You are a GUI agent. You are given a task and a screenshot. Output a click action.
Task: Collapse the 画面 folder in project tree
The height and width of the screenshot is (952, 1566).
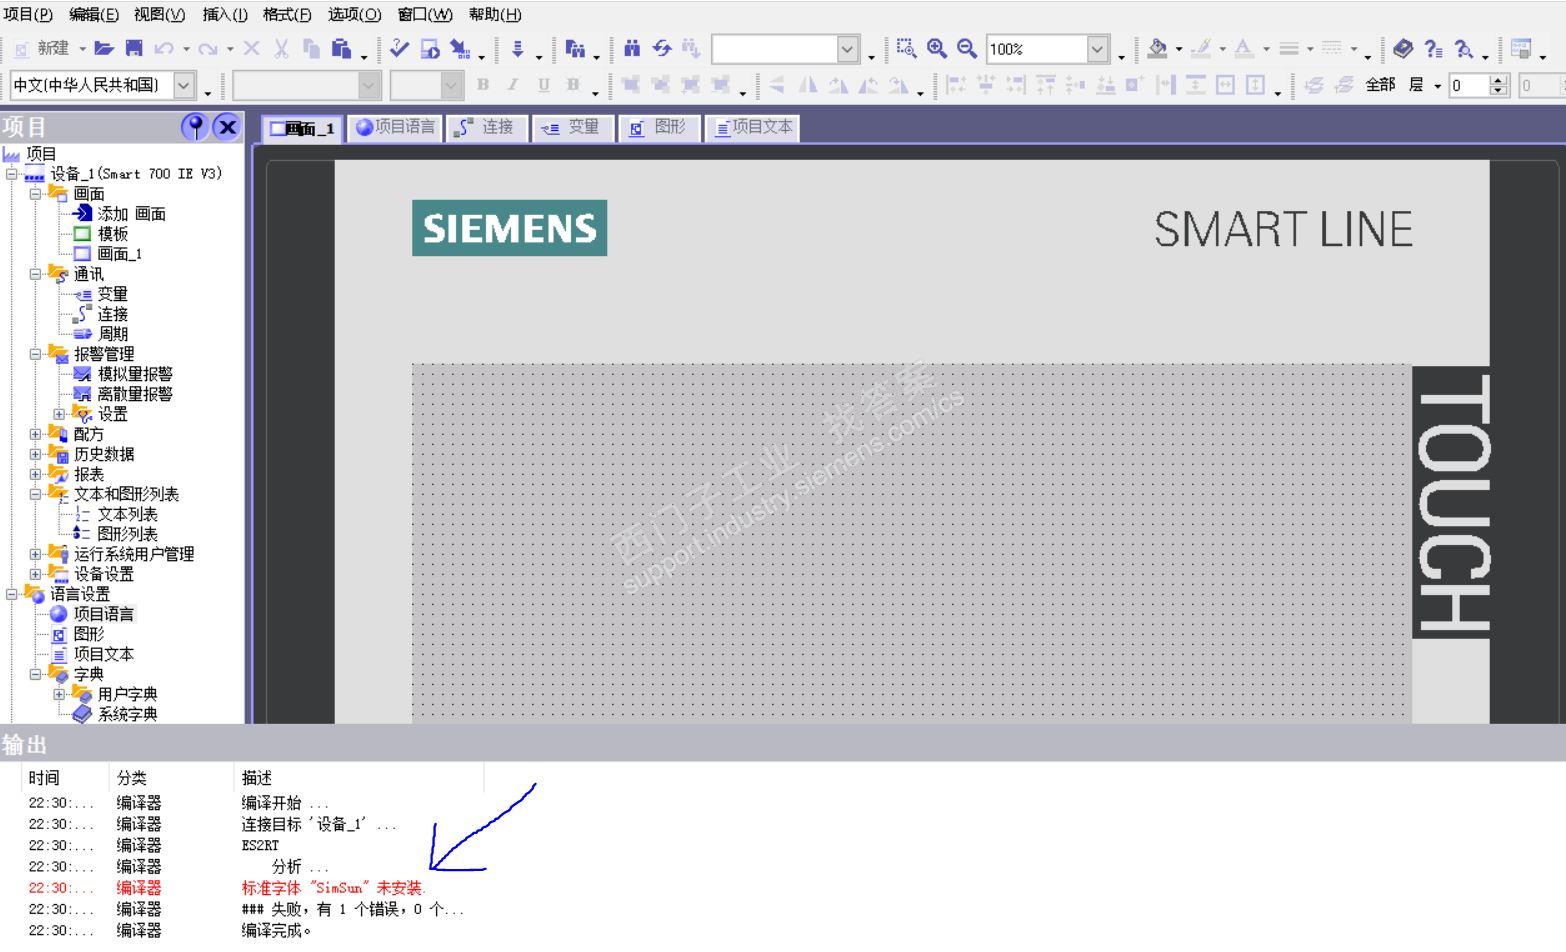pyautogui.click(x=35, y=194)
